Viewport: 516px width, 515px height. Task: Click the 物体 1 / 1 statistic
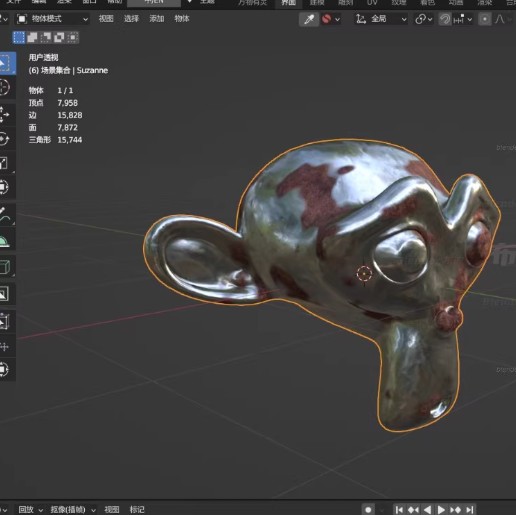[x=51, y=91]
